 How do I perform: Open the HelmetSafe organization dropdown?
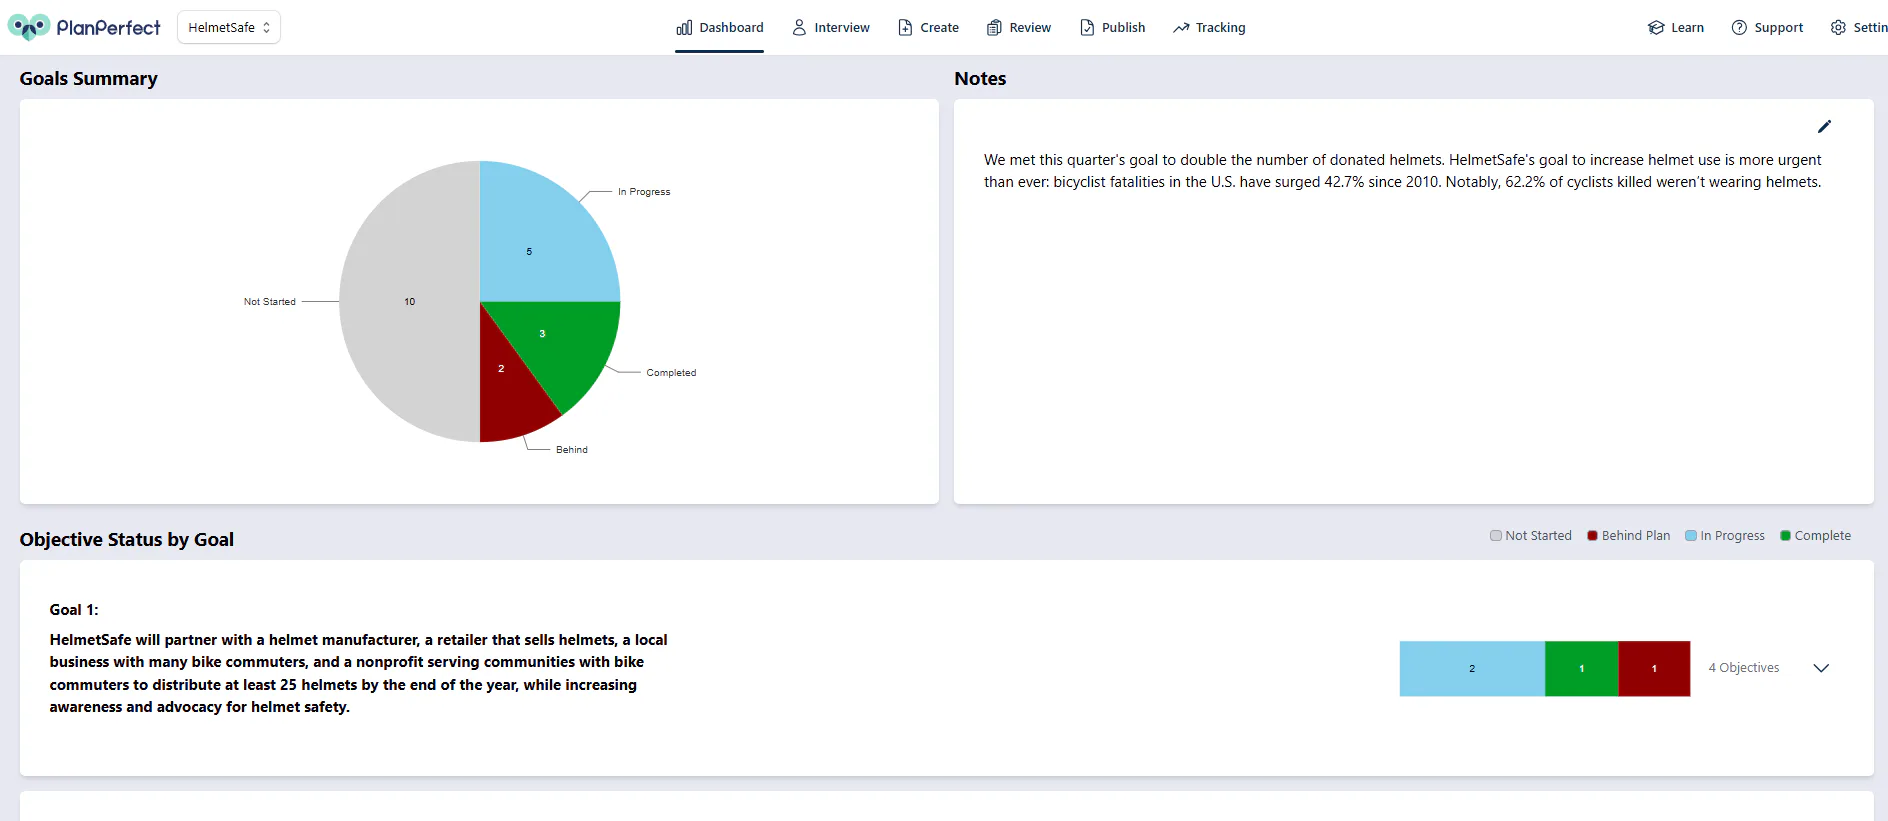click(x=229, y=27)
